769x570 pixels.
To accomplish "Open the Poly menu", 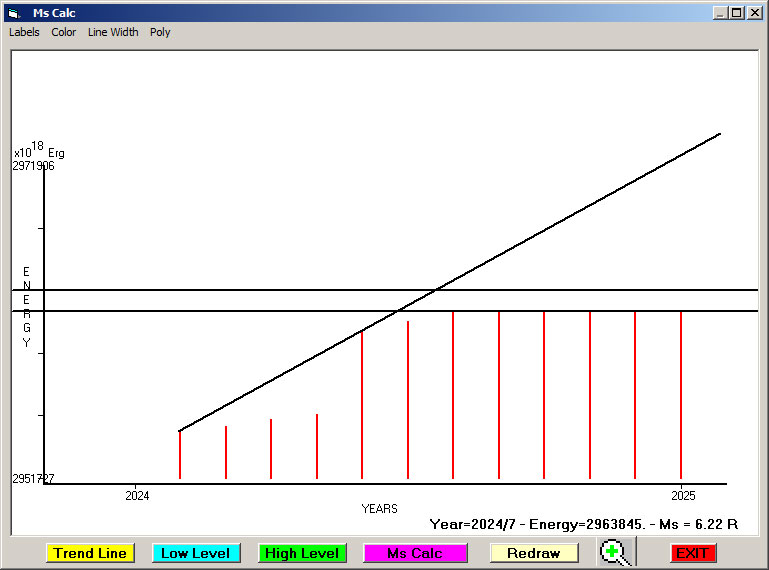I will 160,32.
